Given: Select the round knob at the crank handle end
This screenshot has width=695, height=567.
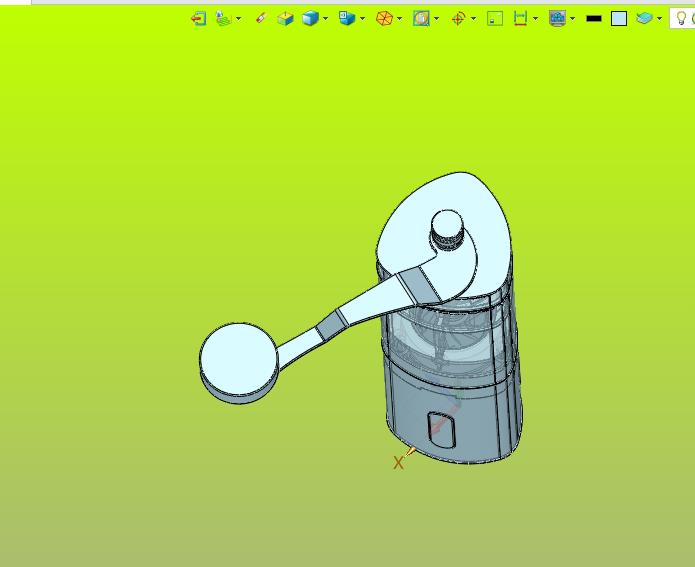Looking at the screenshot, I should click(x=239, y=361).
